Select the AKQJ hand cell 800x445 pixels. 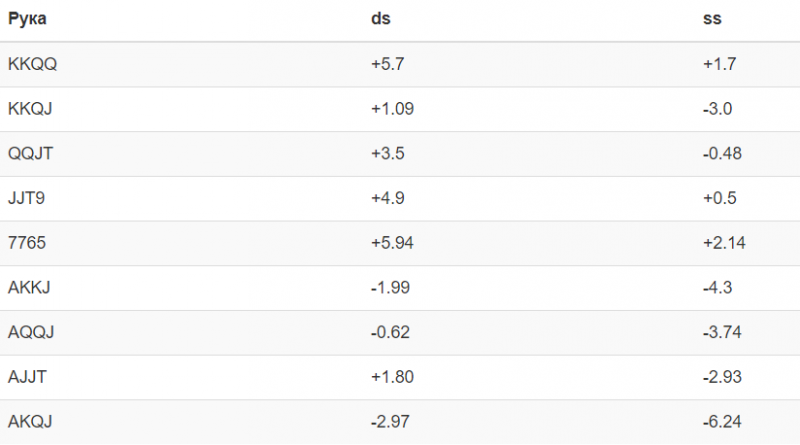pos(30,422)
